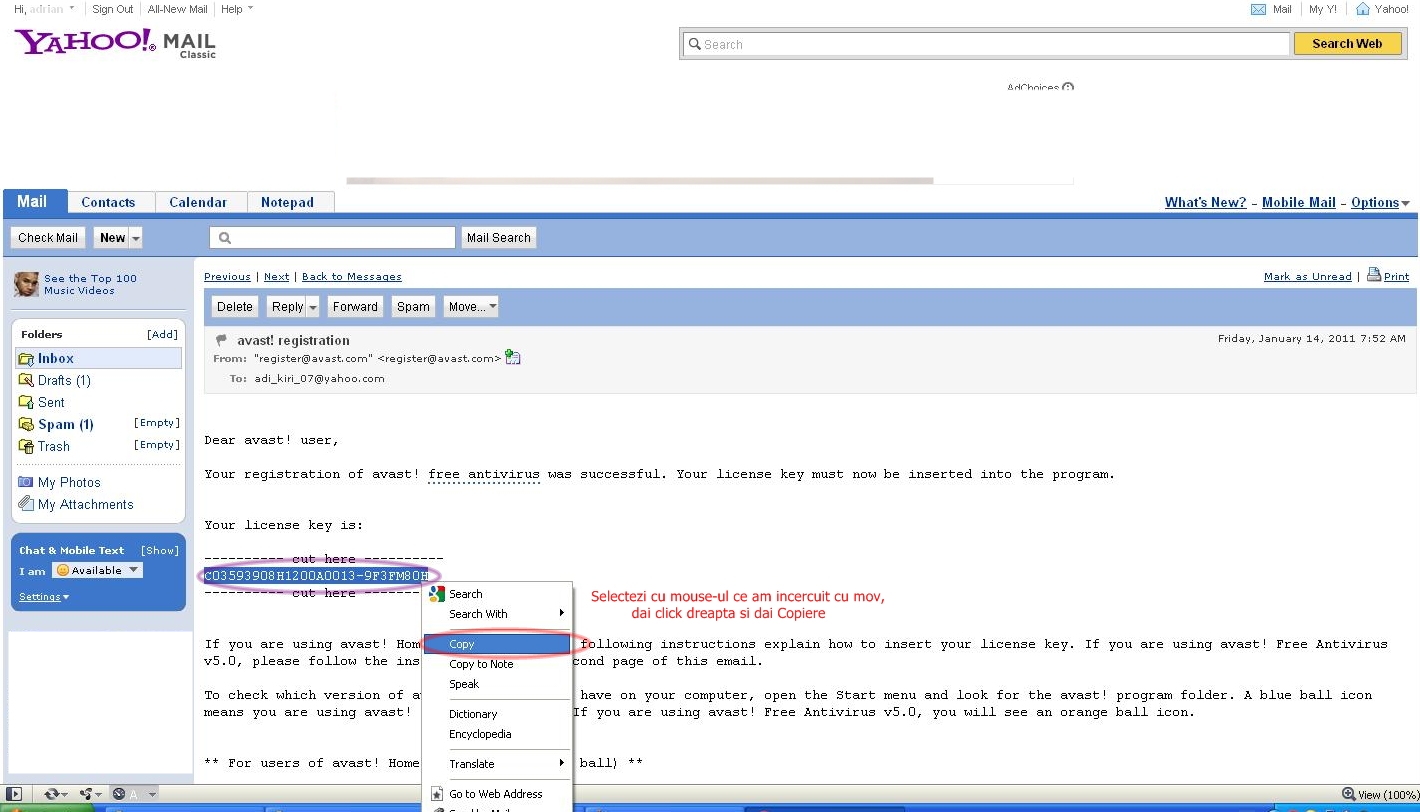Open the Available status dropdown
Screen dimensions: 1420x812
(97, 570)
